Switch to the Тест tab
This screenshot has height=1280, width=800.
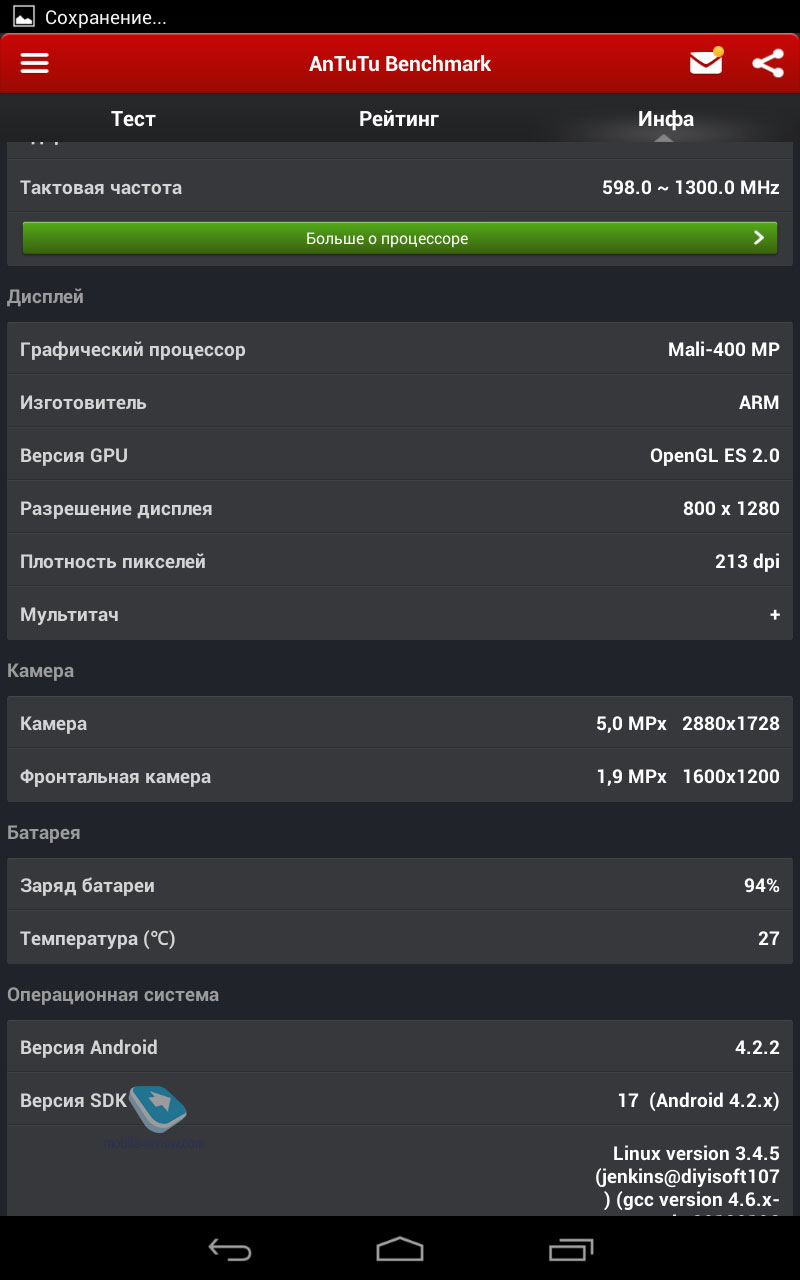(x=133, y=119)
